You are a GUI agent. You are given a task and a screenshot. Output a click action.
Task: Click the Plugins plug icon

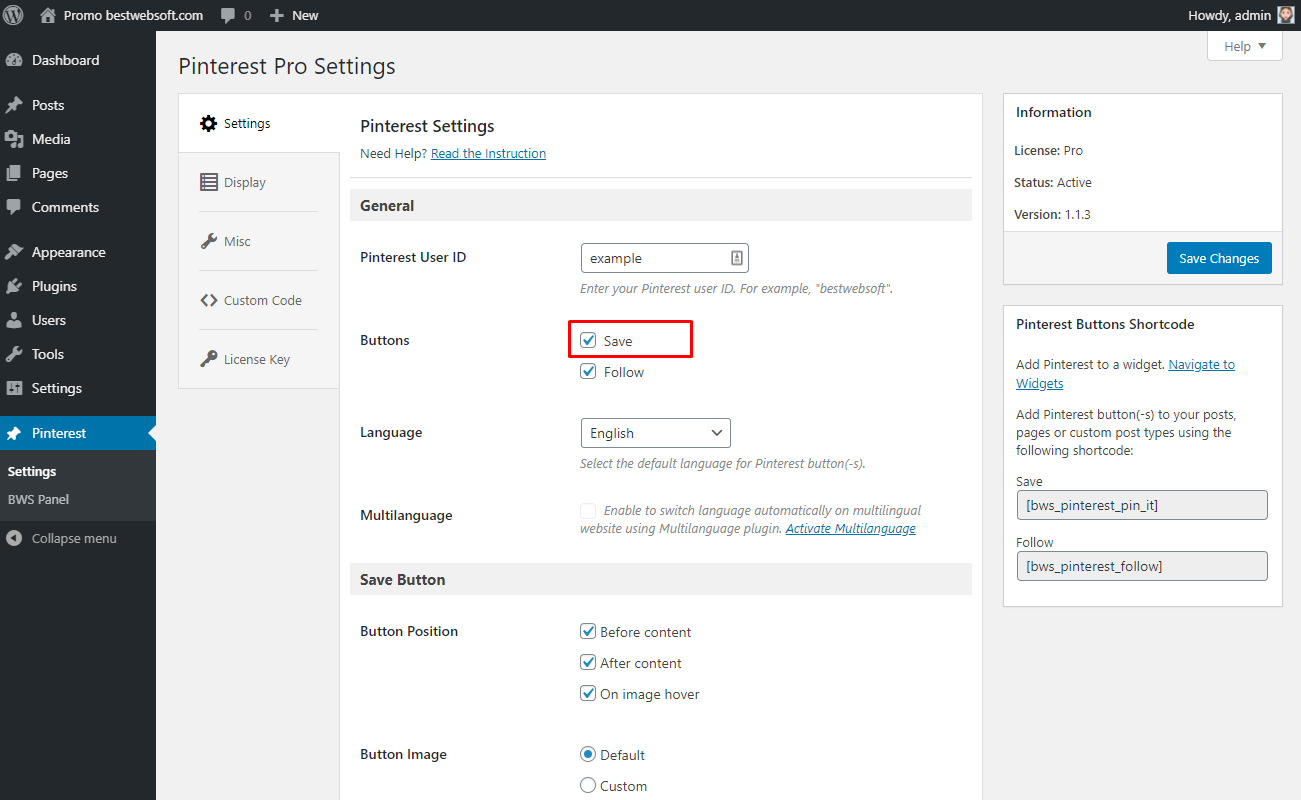(x=14, y=286)
